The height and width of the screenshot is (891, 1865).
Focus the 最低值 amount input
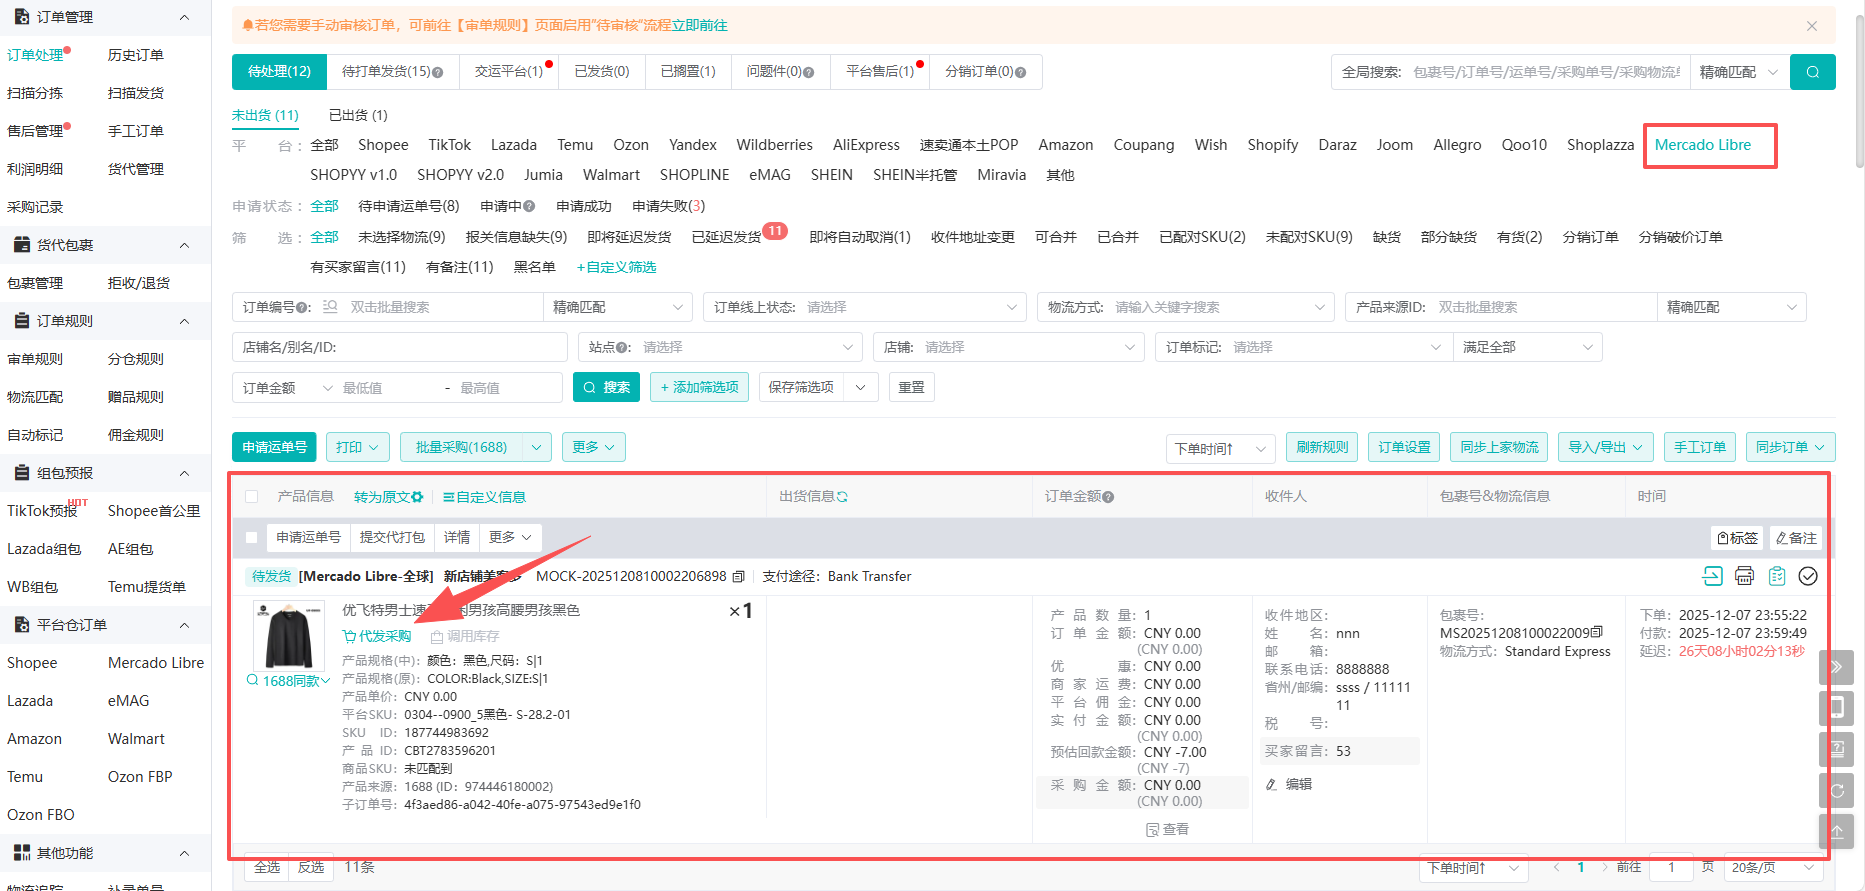pyautogui.click(x=385, y=388)
